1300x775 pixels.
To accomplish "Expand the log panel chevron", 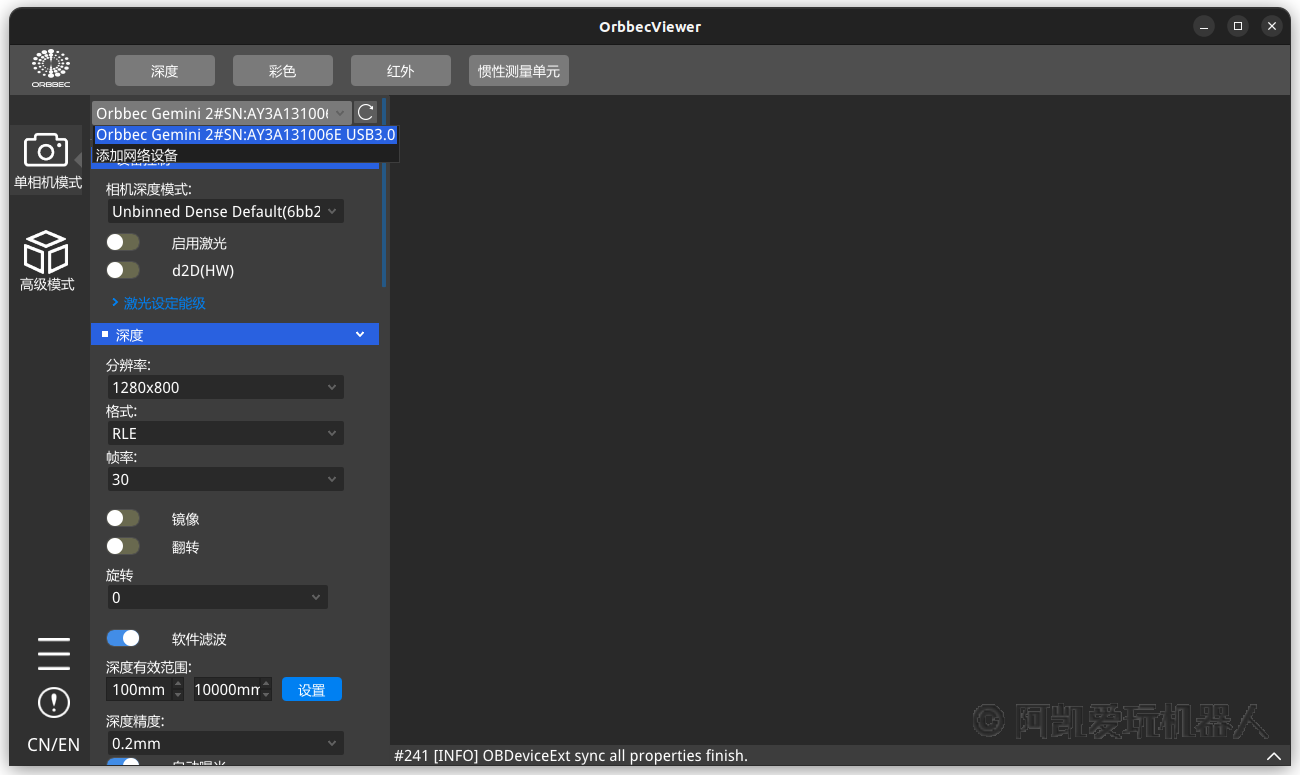I will pyautogui.click(x=1273, y=756).
